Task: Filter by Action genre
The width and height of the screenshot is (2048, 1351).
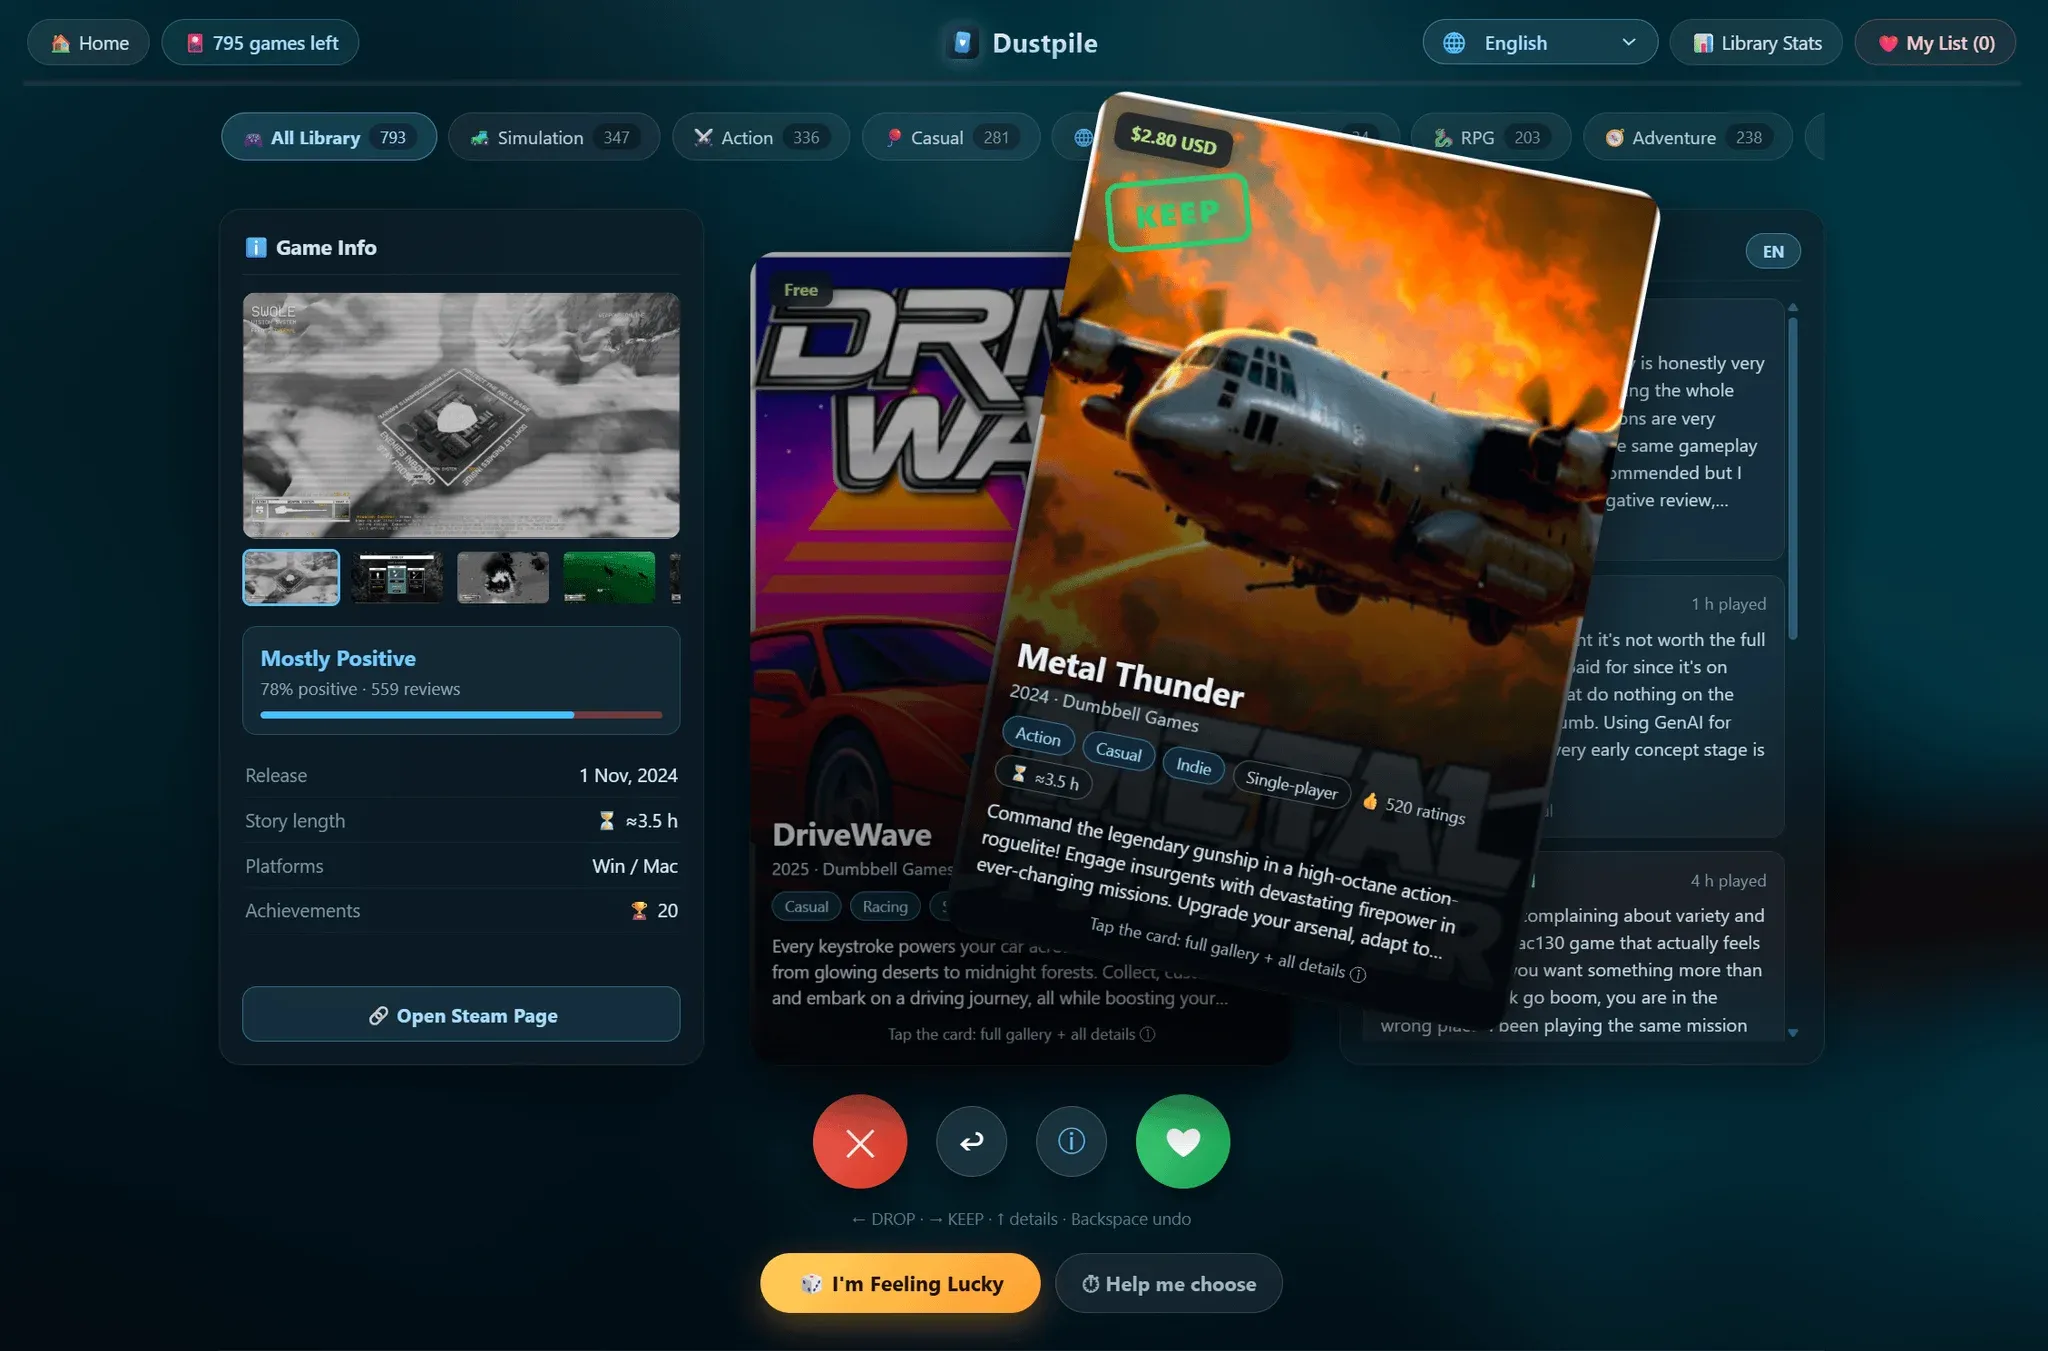Action: [761, 137]
